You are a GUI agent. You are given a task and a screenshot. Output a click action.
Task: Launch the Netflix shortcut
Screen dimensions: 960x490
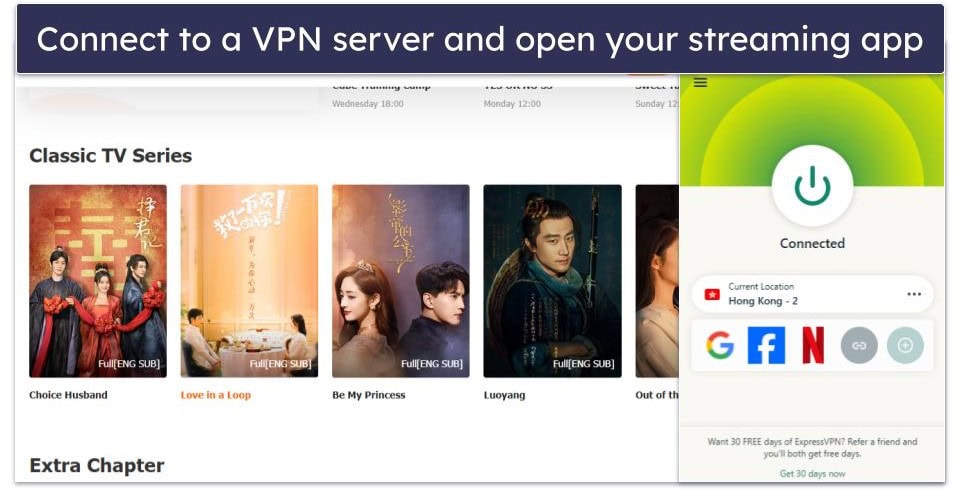click(x=813, y=346)
